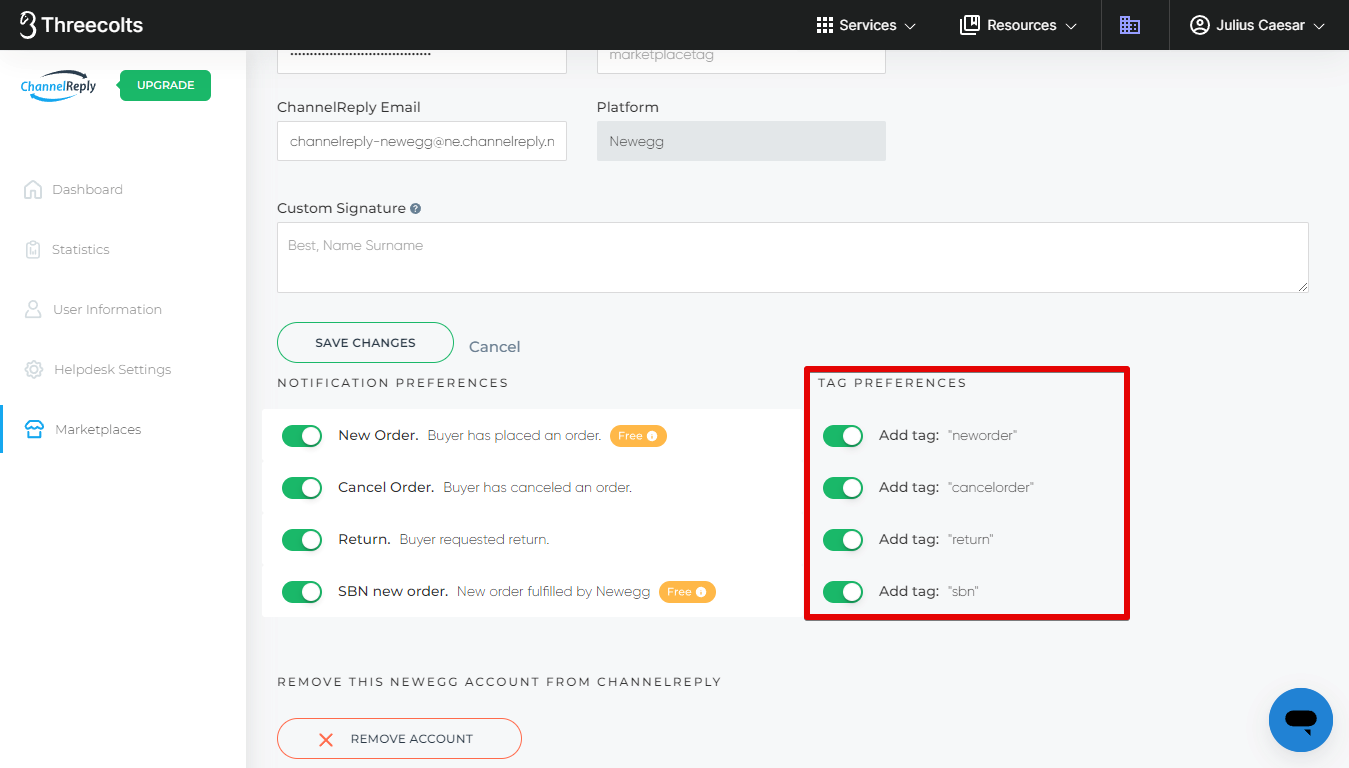Screen dimensions: 1349x768
Task: Click the "Remove this Newegg account" heading
Action: (499, 682)
